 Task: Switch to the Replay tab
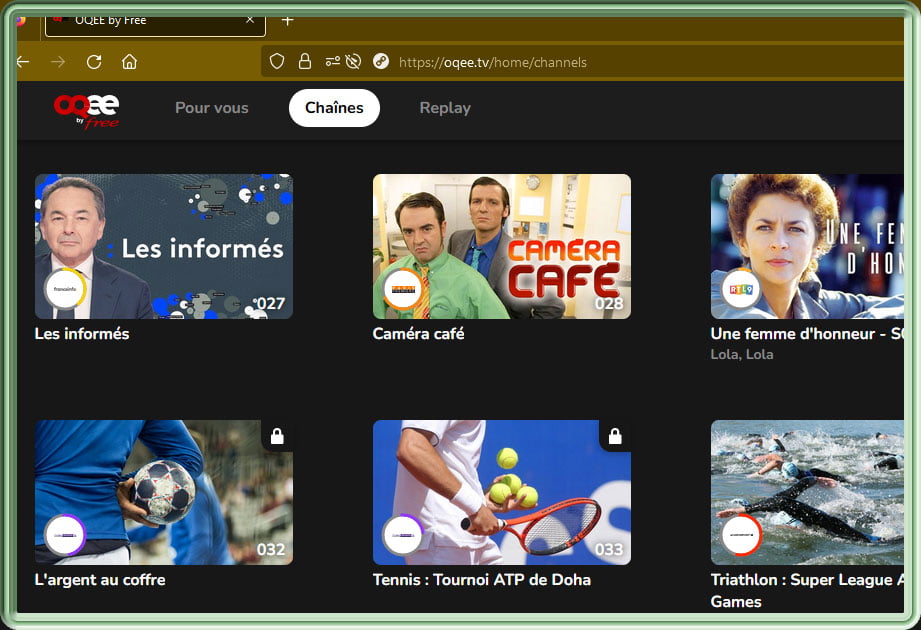coord(445,108)
